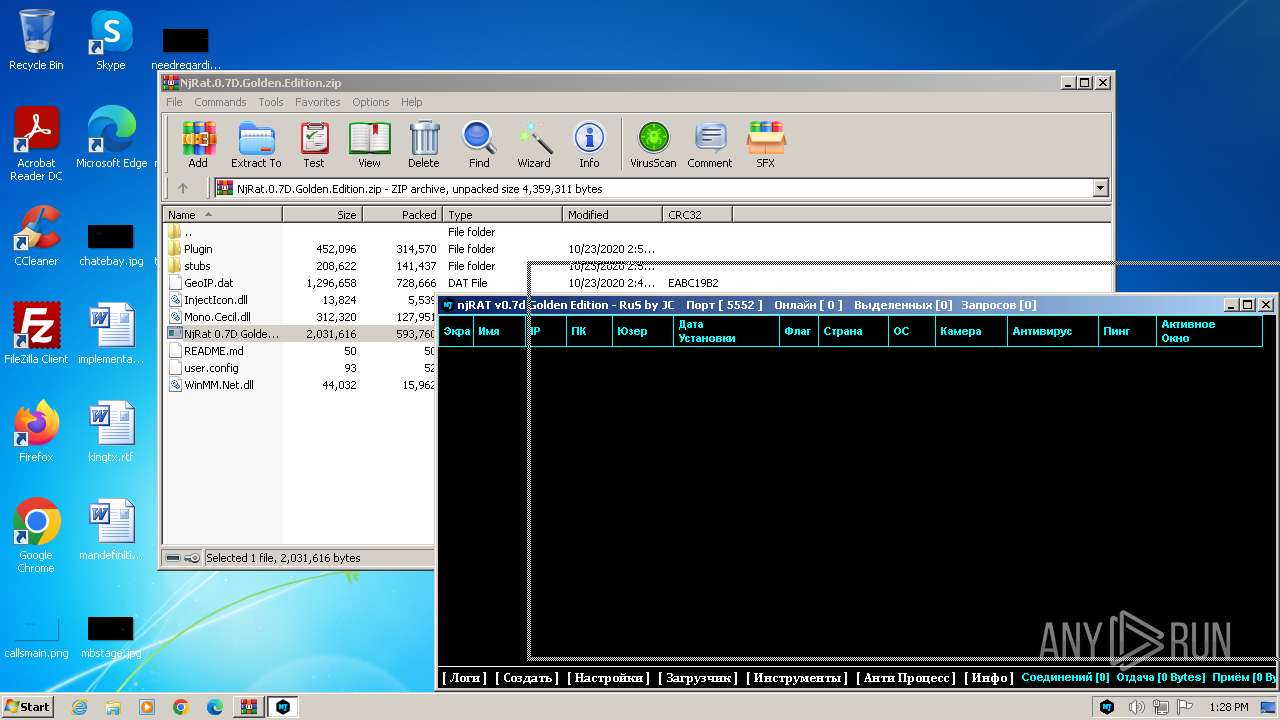The image size is (1280, 720).
Task: Click the Пинг column header
Action: (x=1127, y=331)
